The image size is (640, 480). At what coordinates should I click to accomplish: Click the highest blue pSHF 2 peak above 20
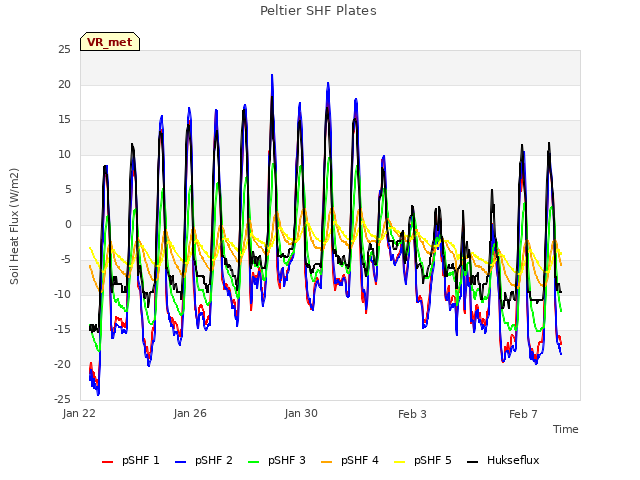point(272,75)
